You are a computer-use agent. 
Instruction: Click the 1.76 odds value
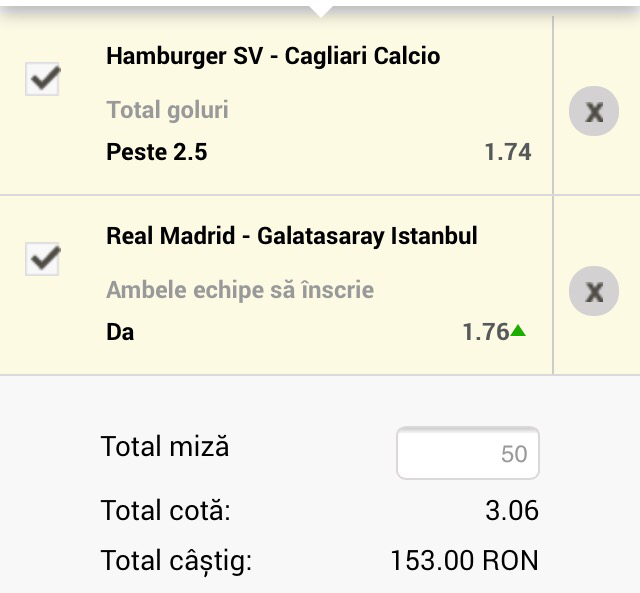(x=486, y=332)
